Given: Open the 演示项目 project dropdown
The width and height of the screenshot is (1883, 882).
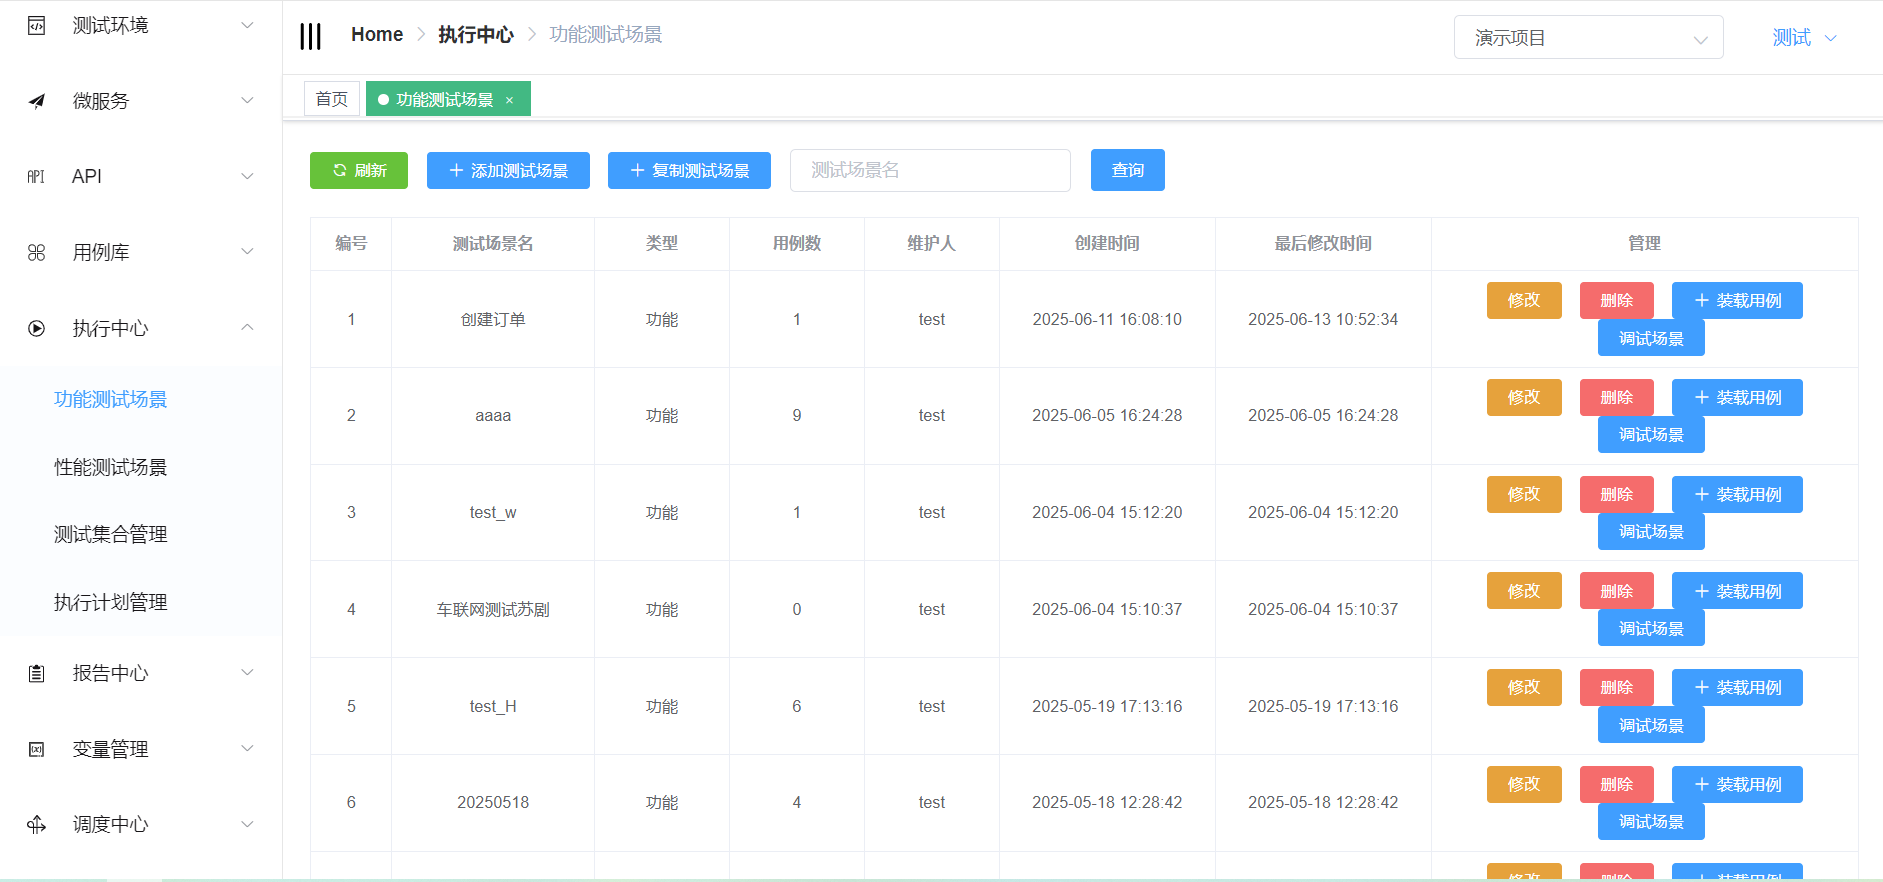Looking at the screenshot, I should pyautogui.click(x=1587, y=38).
